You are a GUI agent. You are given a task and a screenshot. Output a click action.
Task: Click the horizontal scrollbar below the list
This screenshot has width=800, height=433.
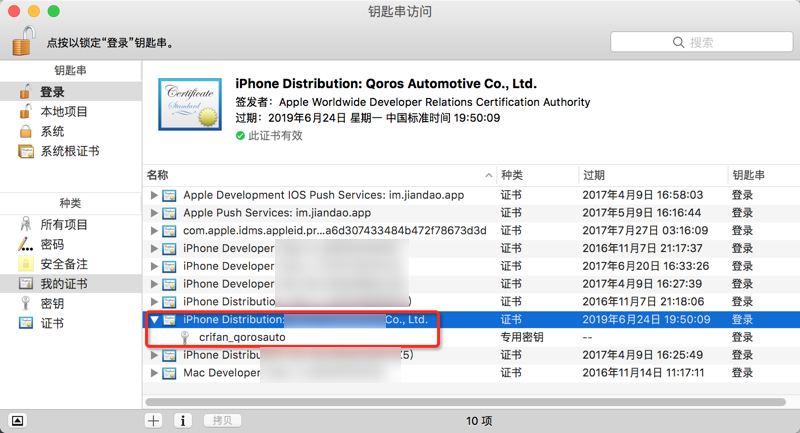point(465,402)
